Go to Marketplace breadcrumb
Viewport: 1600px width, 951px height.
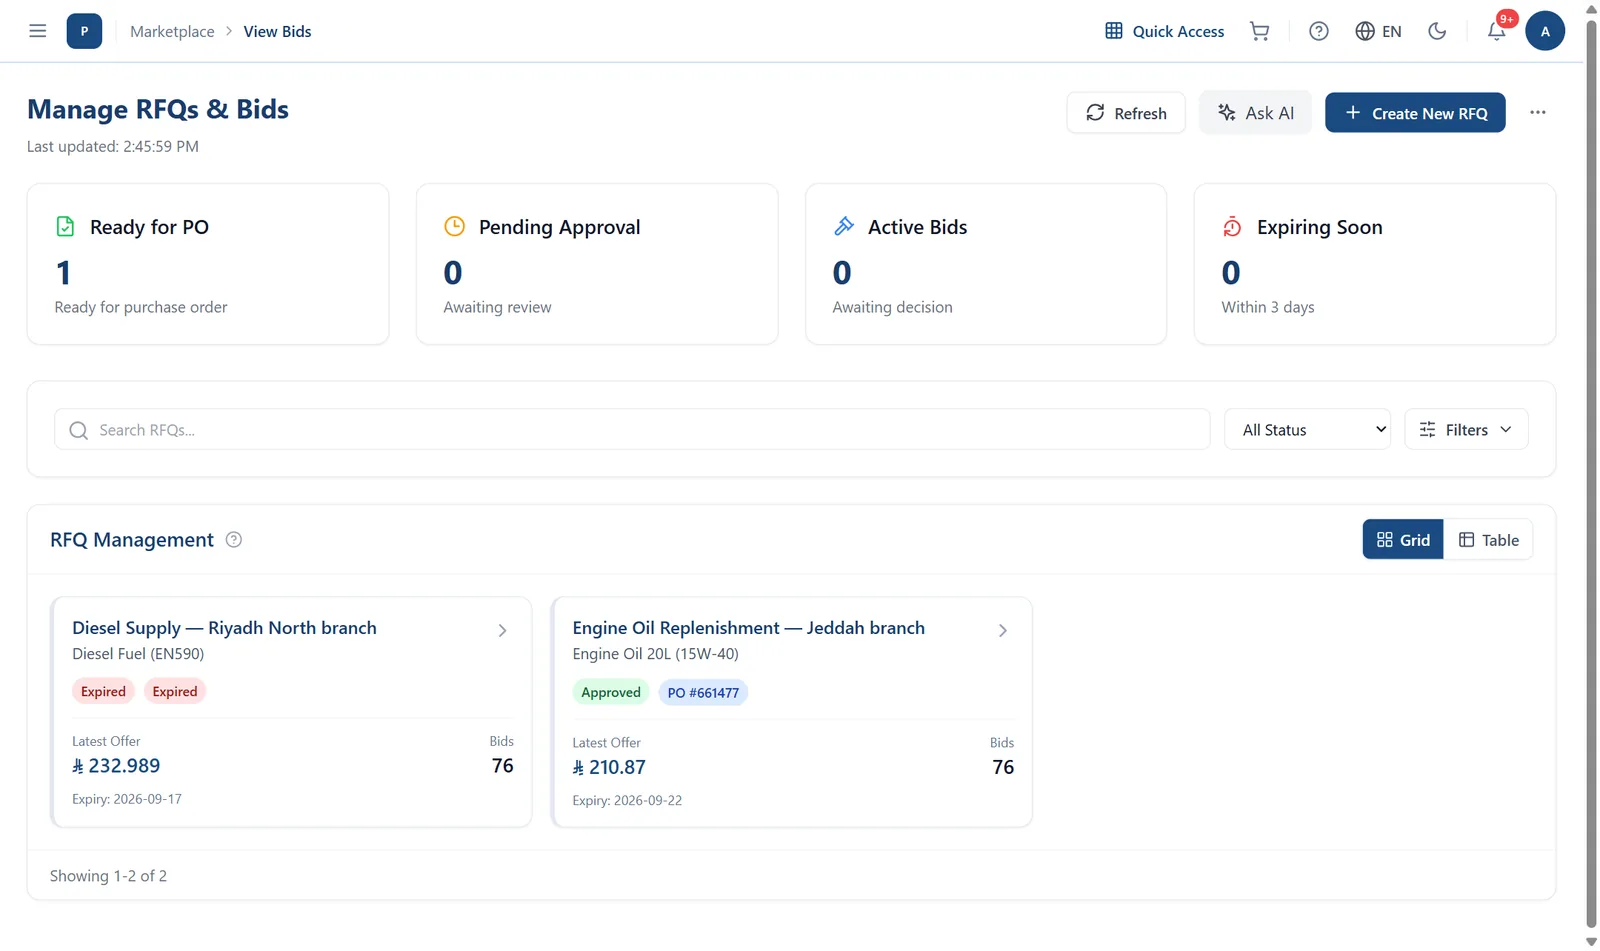click(x=172, y=31)
